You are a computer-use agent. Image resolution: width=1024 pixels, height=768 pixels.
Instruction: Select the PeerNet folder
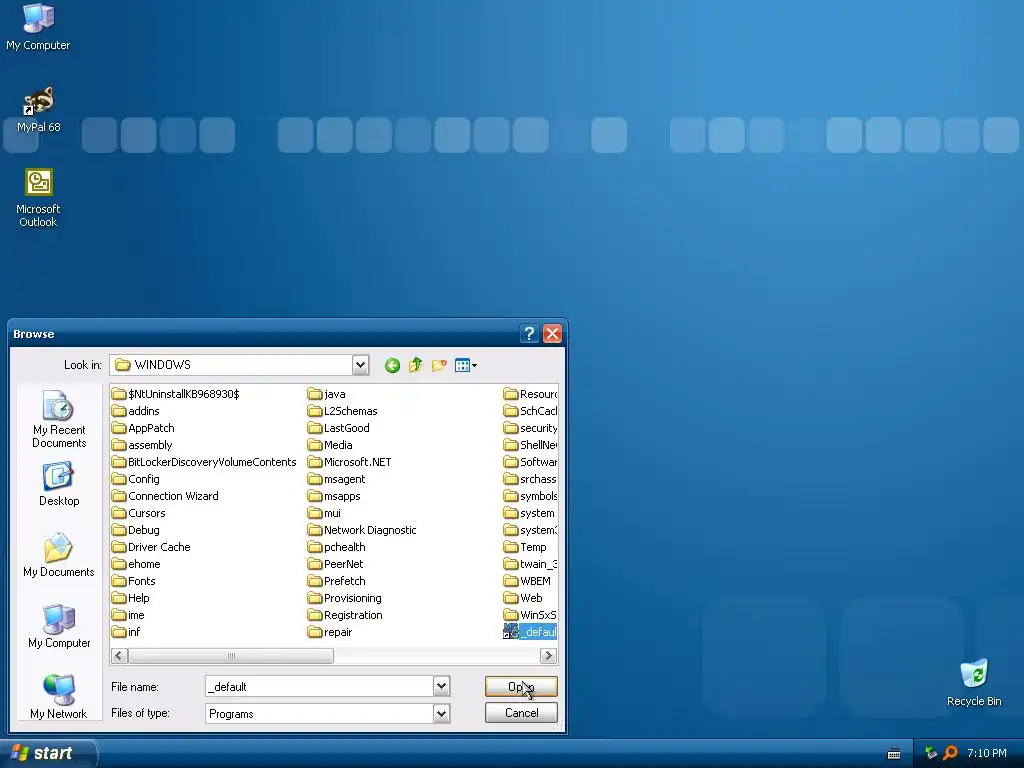point(336,564)
